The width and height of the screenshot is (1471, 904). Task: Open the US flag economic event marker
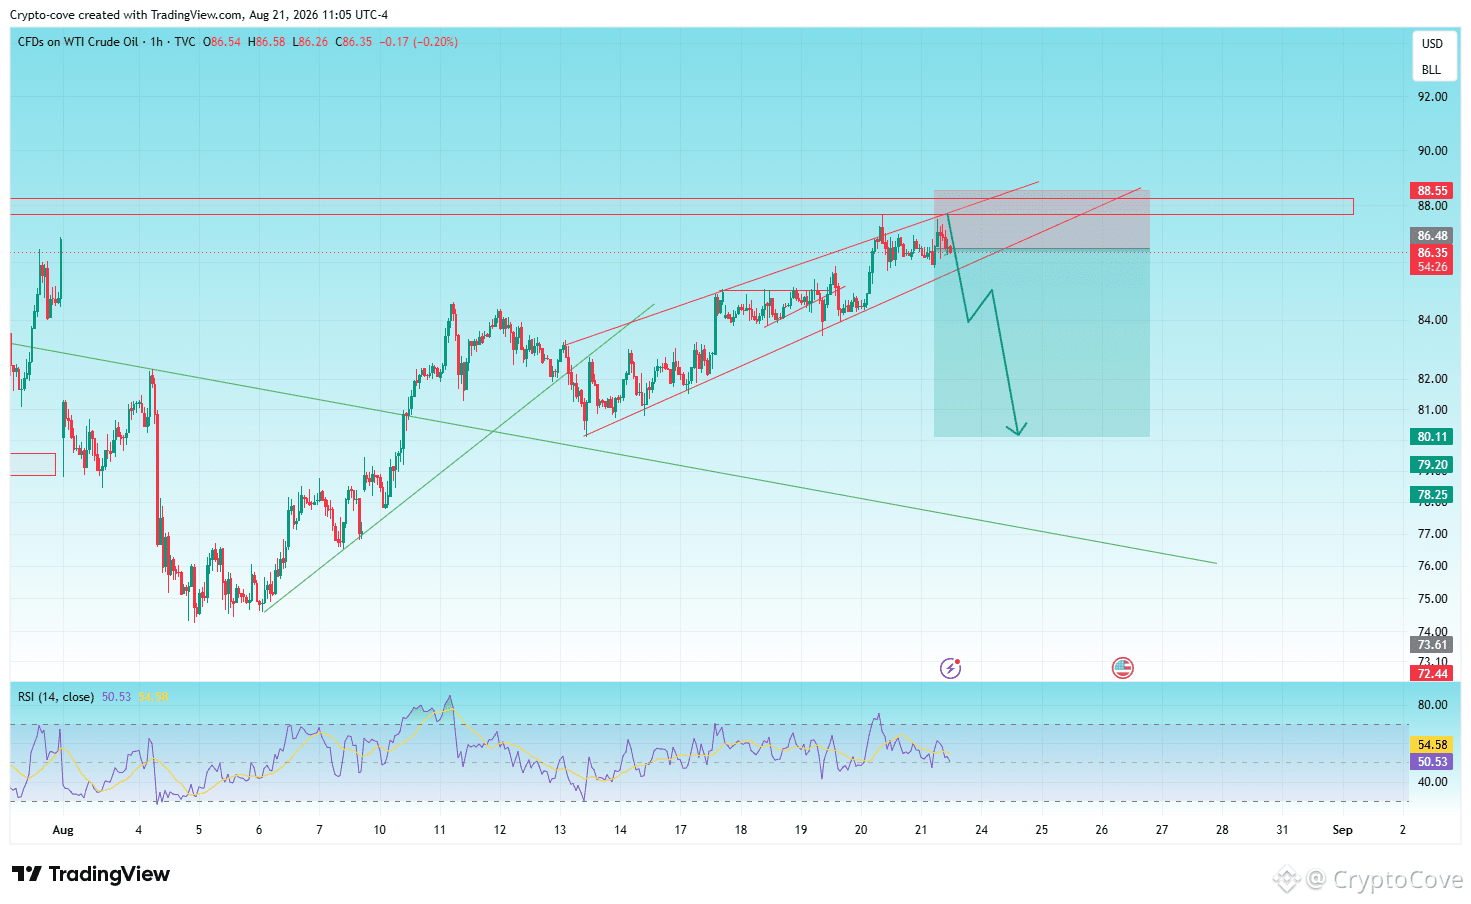(x=1123, y=668)
